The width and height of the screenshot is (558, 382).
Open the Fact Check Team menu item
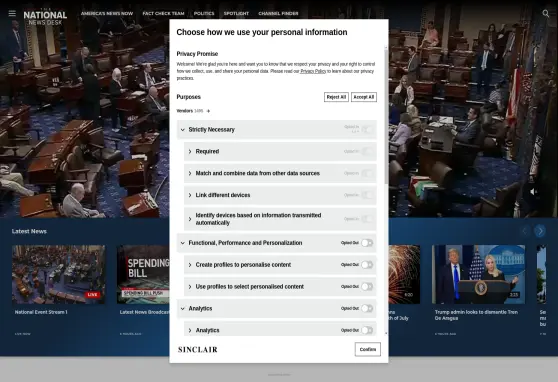click(x=163, y=14)
